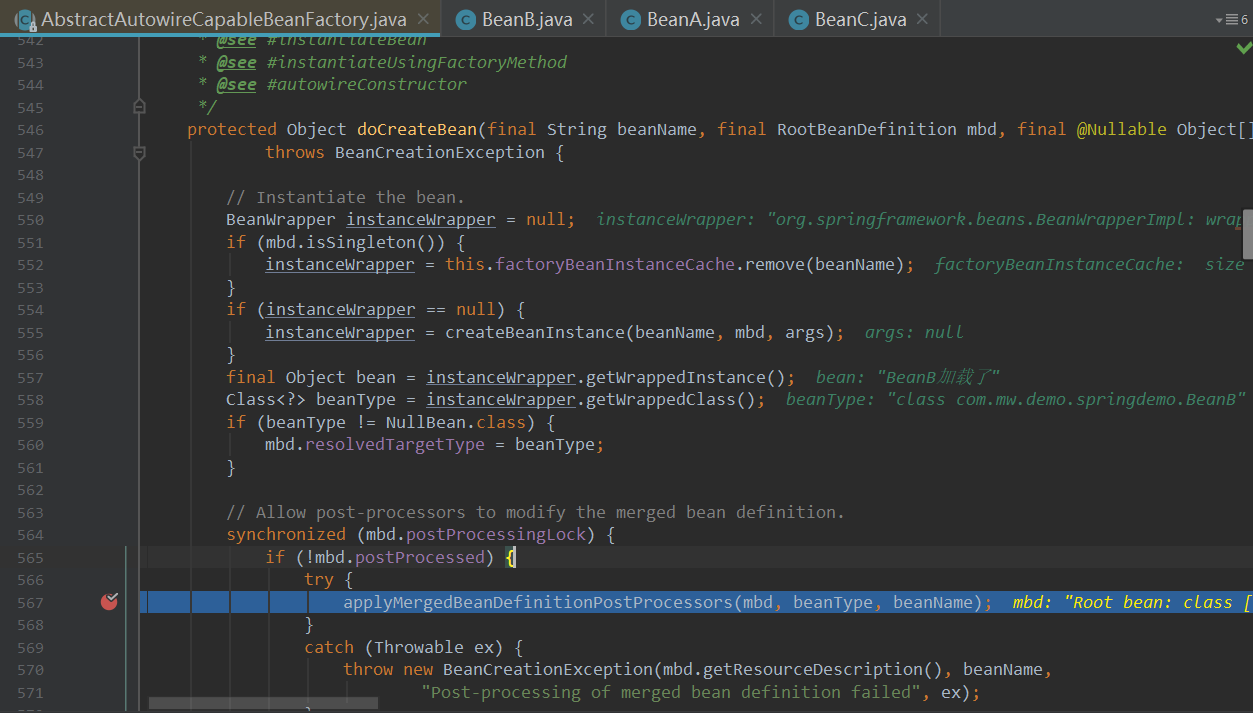Click the 'factoryBeanInstanceCache: size' debug hint
1253x713 pixels.
click(x=1089, y=264)
